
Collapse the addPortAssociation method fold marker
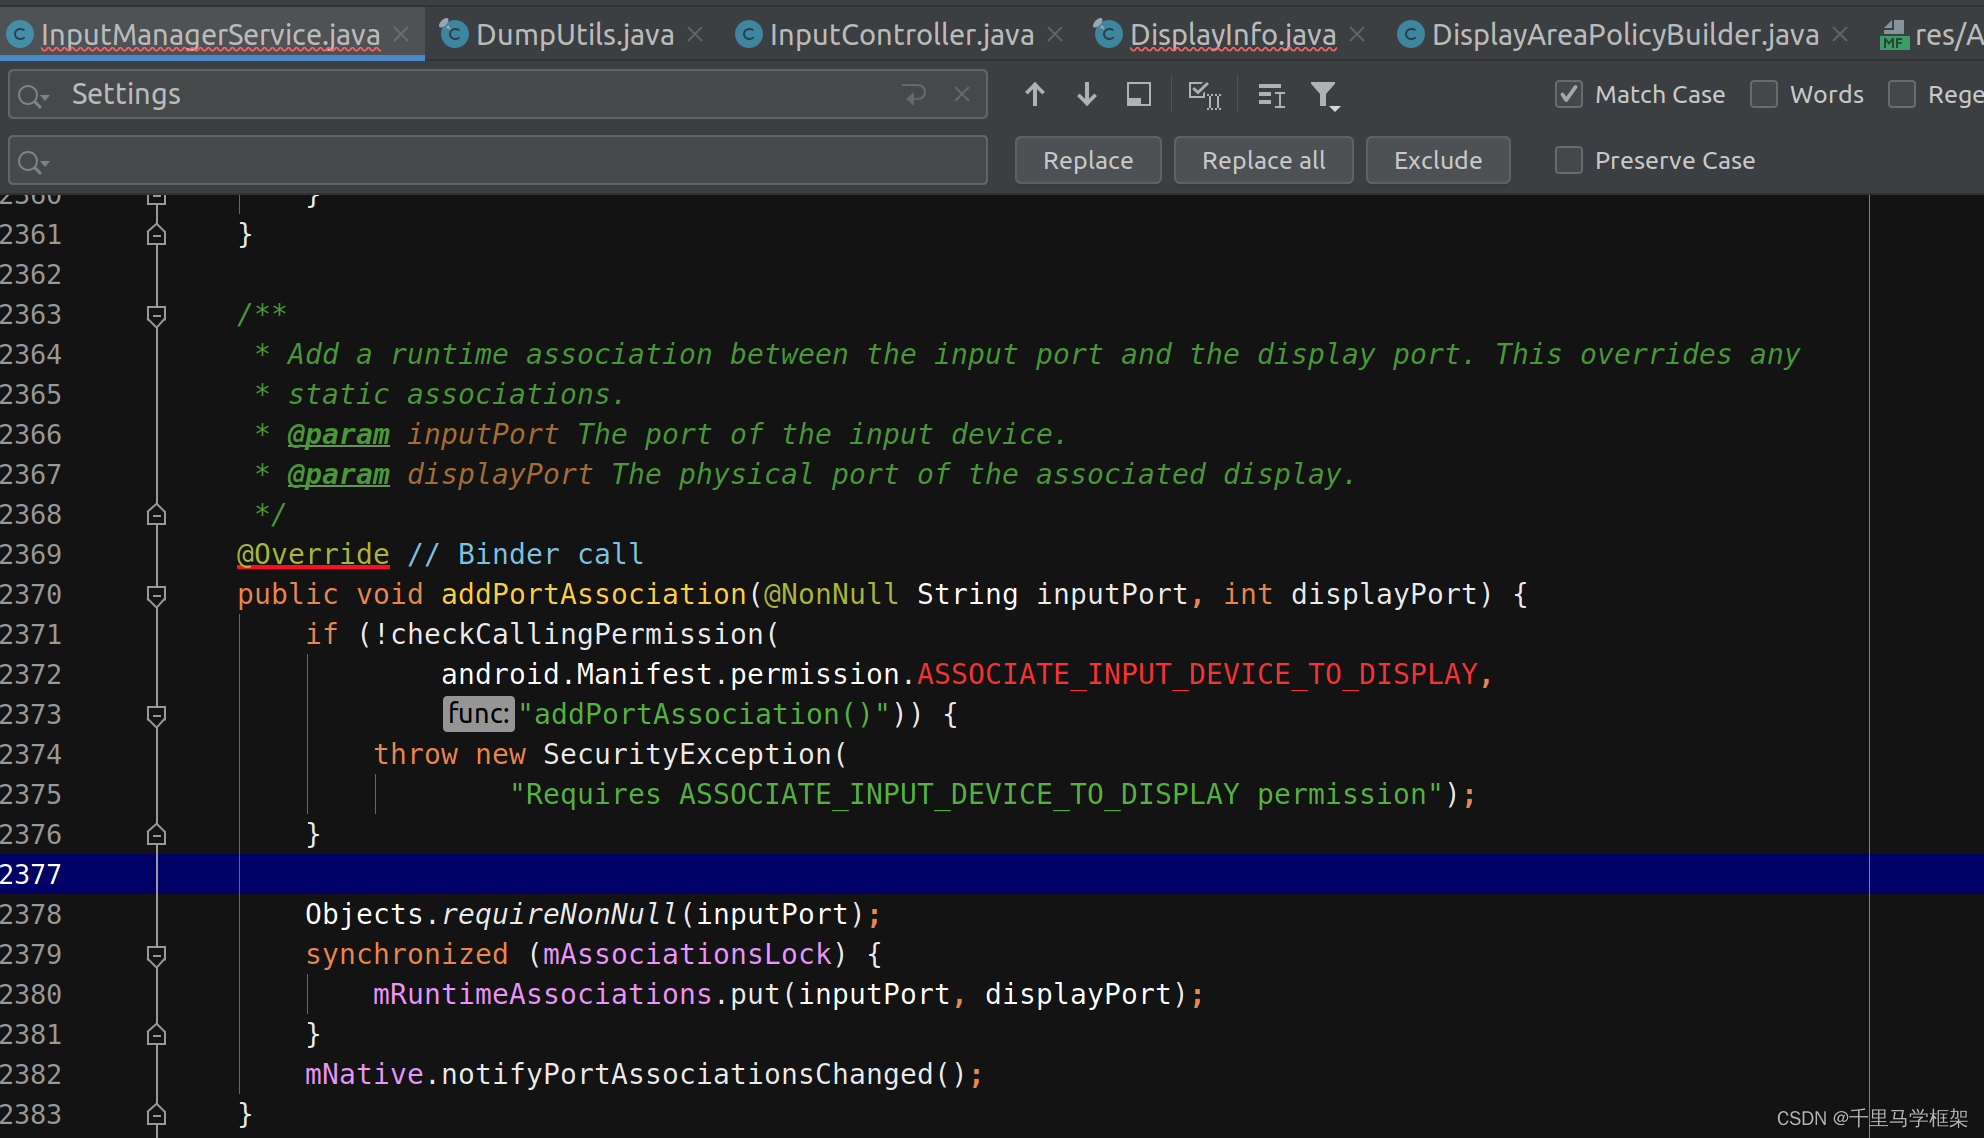click(x=156, y=596)
